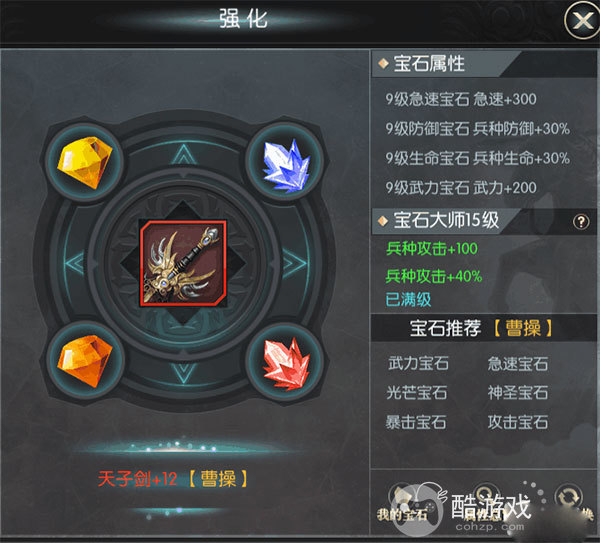Select the red crystal gem slot
This screenshot has width=600, height=543.
click(x=285, y=362)
